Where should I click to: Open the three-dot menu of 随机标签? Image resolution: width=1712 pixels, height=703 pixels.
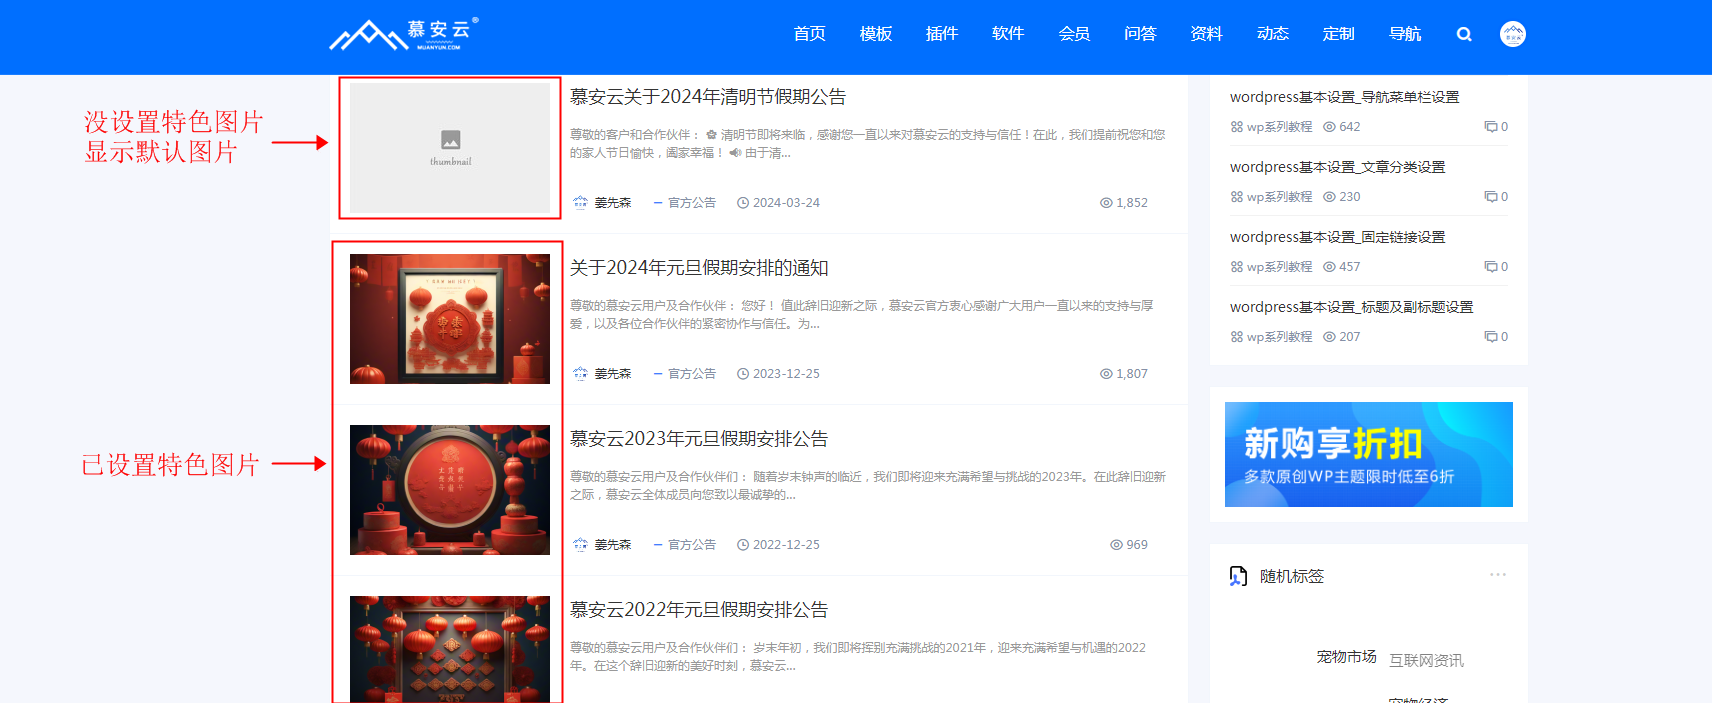tap(1498, 575)
